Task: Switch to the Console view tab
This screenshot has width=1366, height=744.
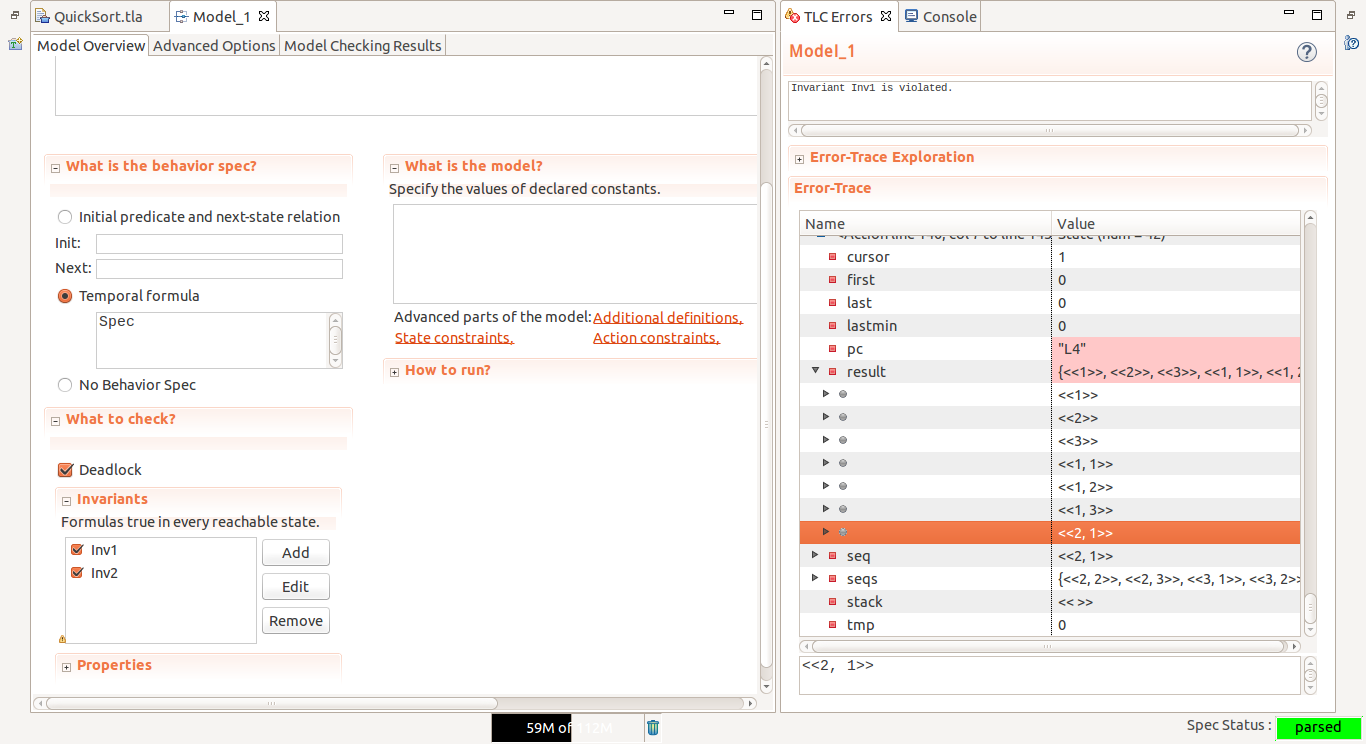Action: [x=940, y=17]
